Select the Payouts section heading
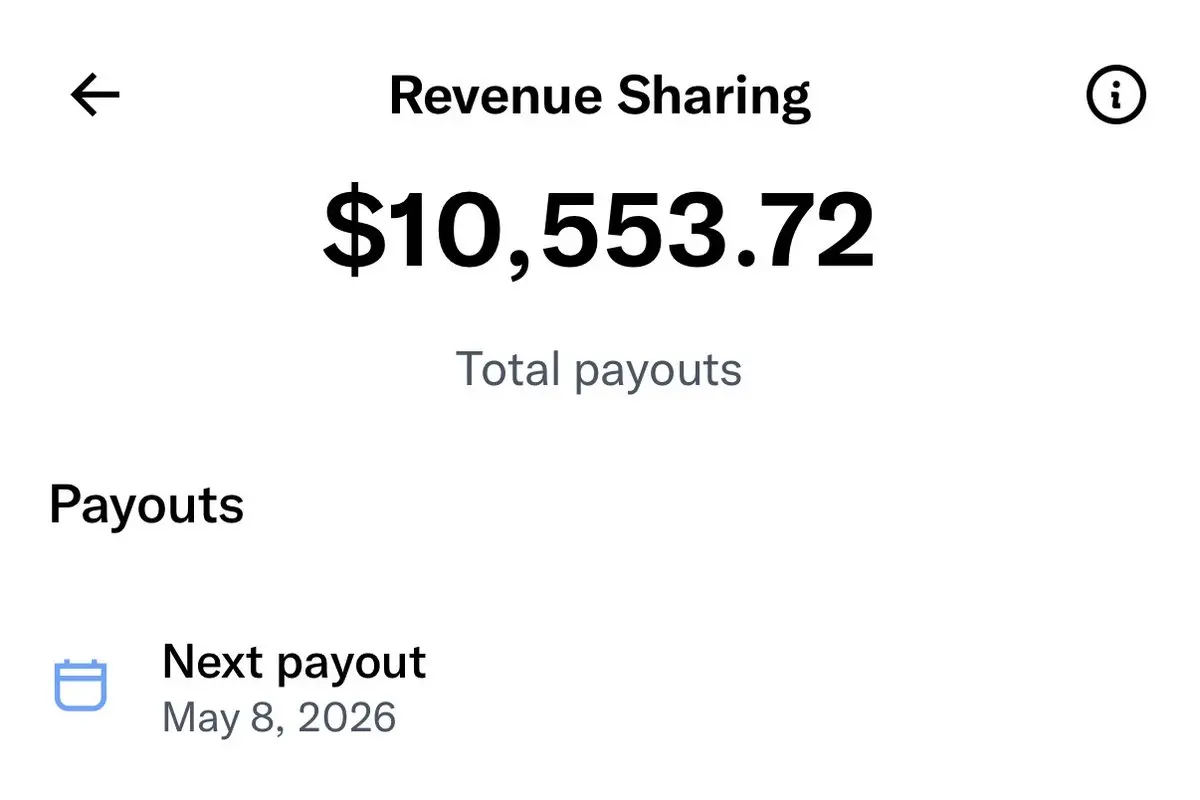The height and width of the screenshot is (800, 1200). (x=146, y=504)
